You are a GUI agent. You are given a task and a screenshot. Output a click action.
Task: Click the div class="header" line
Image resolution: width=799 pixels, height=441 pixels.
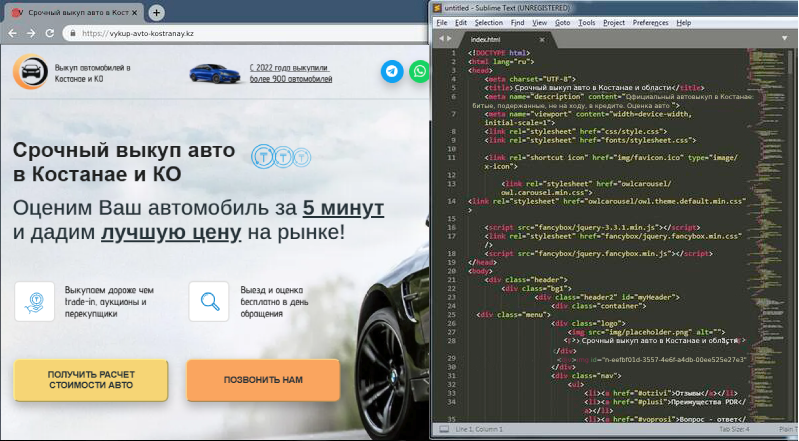(x=526, y=279)
